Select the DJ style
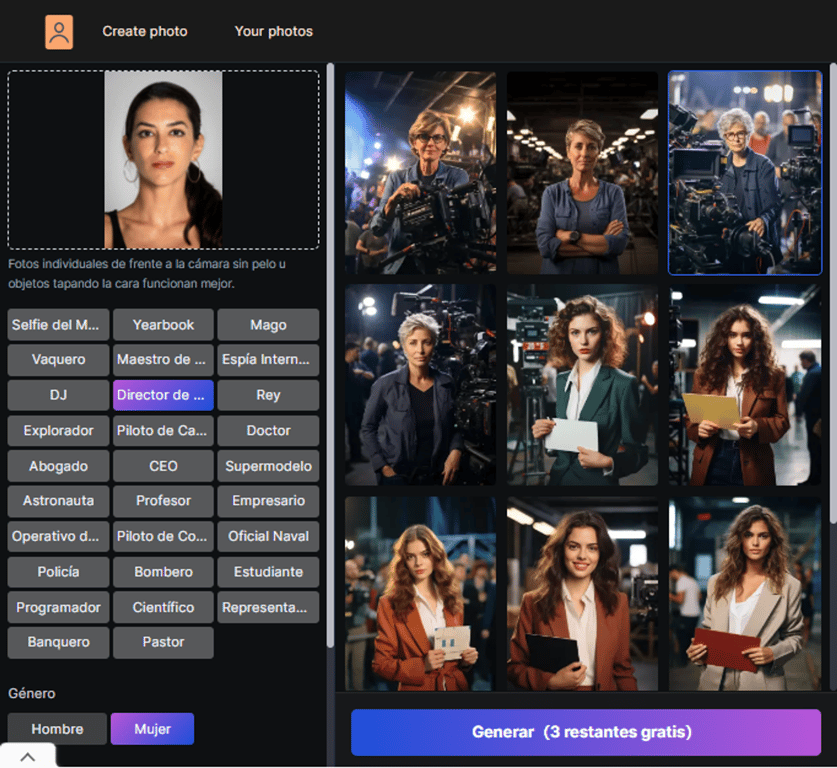This screenshot has height=768, width=837. [x=58, y=395]
